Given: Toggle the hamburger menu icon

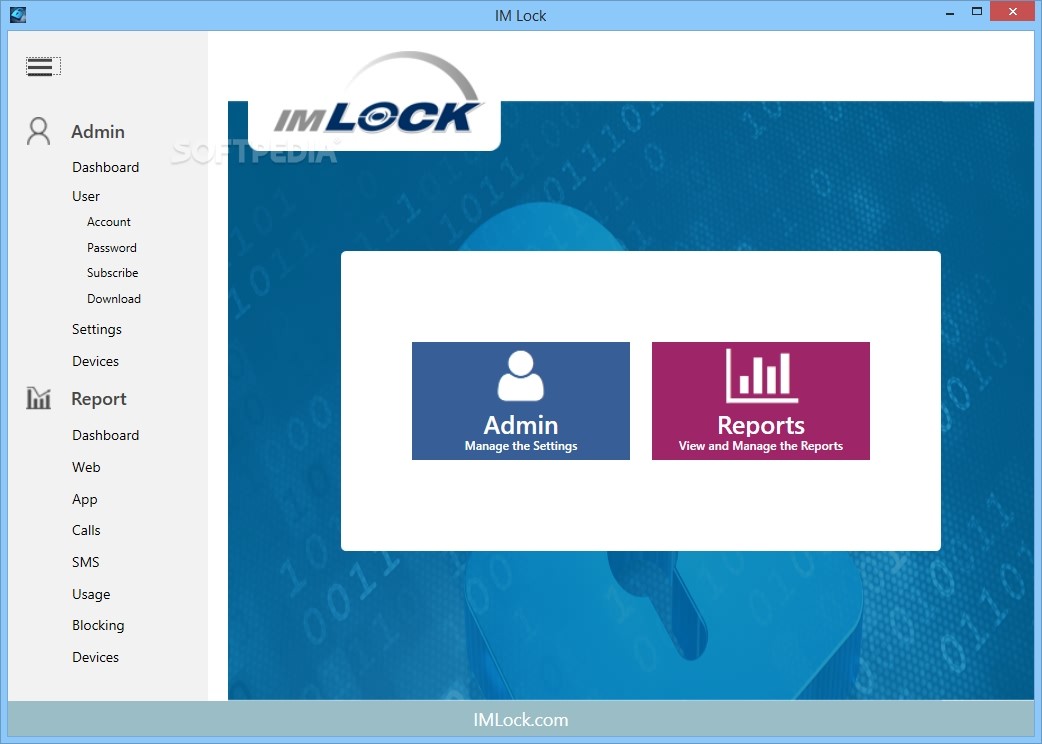Looking at the screenshot, I should click(x=43, y=66).
